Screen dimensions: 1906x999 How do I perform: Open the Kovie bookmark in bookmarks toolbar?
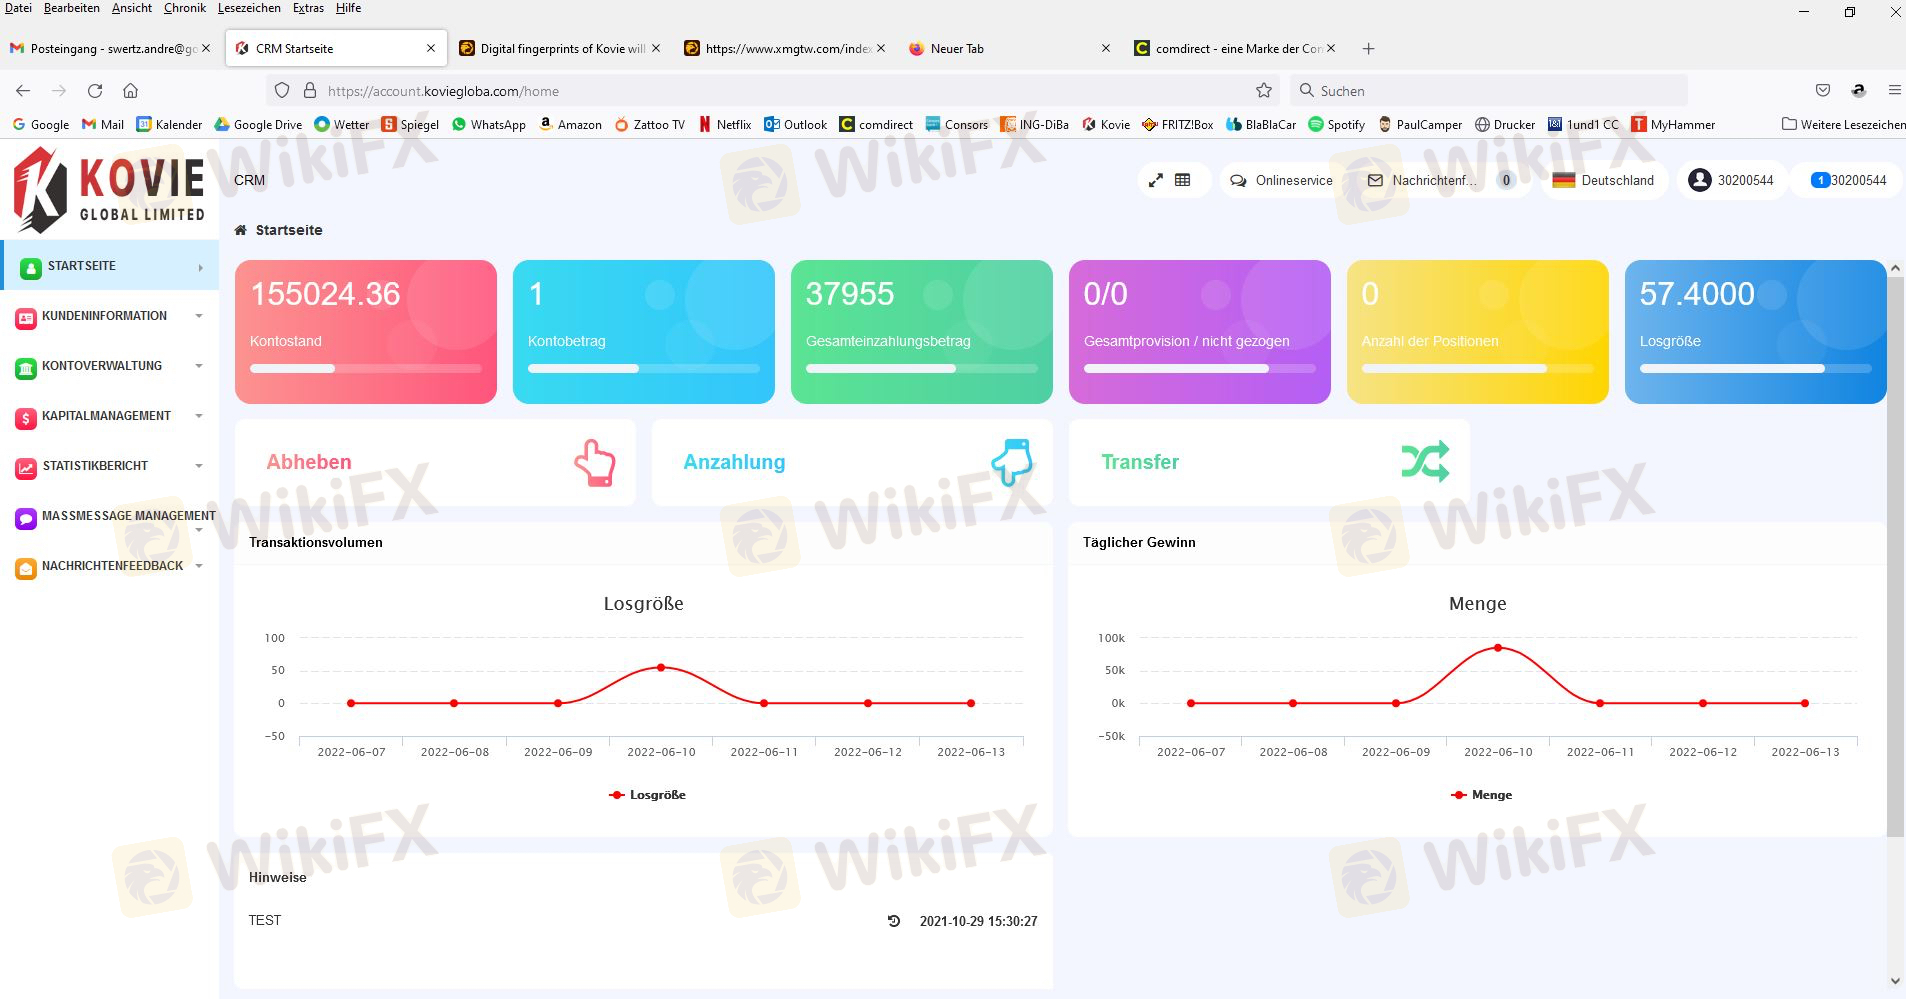[1106, 125]
